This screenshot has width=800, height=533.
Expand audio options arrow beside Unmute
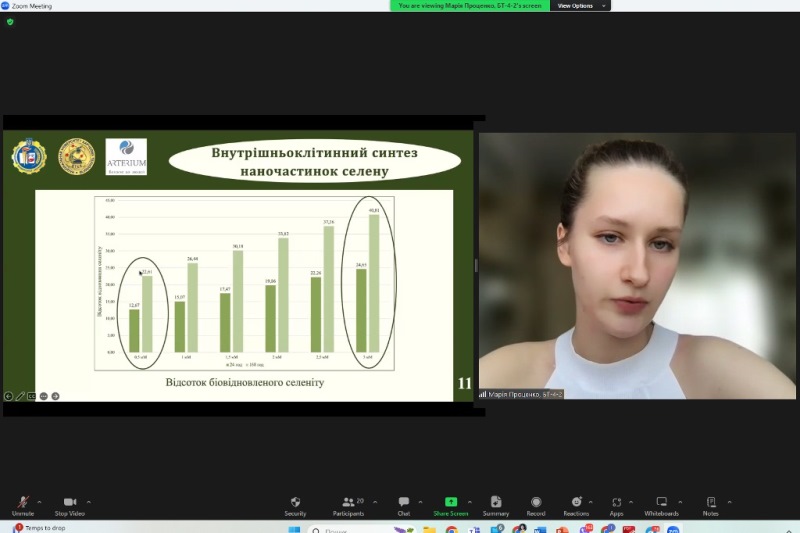pyautogui.click(x=39, y=502)
